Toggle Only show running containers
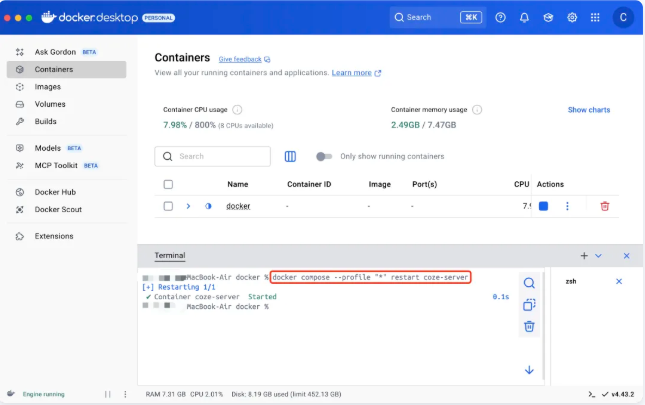 [323, 156]
